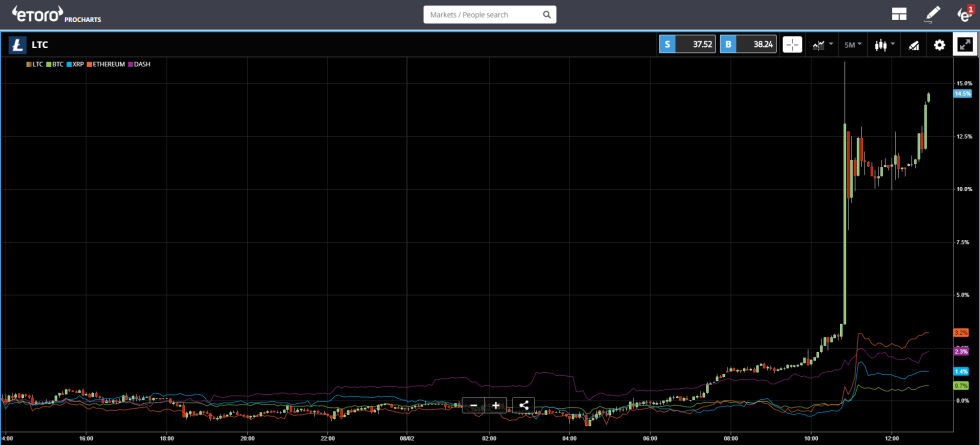Click the eToro ProCharts logo
The height and width of the screenshot is (445, 980).
(57, 14)
